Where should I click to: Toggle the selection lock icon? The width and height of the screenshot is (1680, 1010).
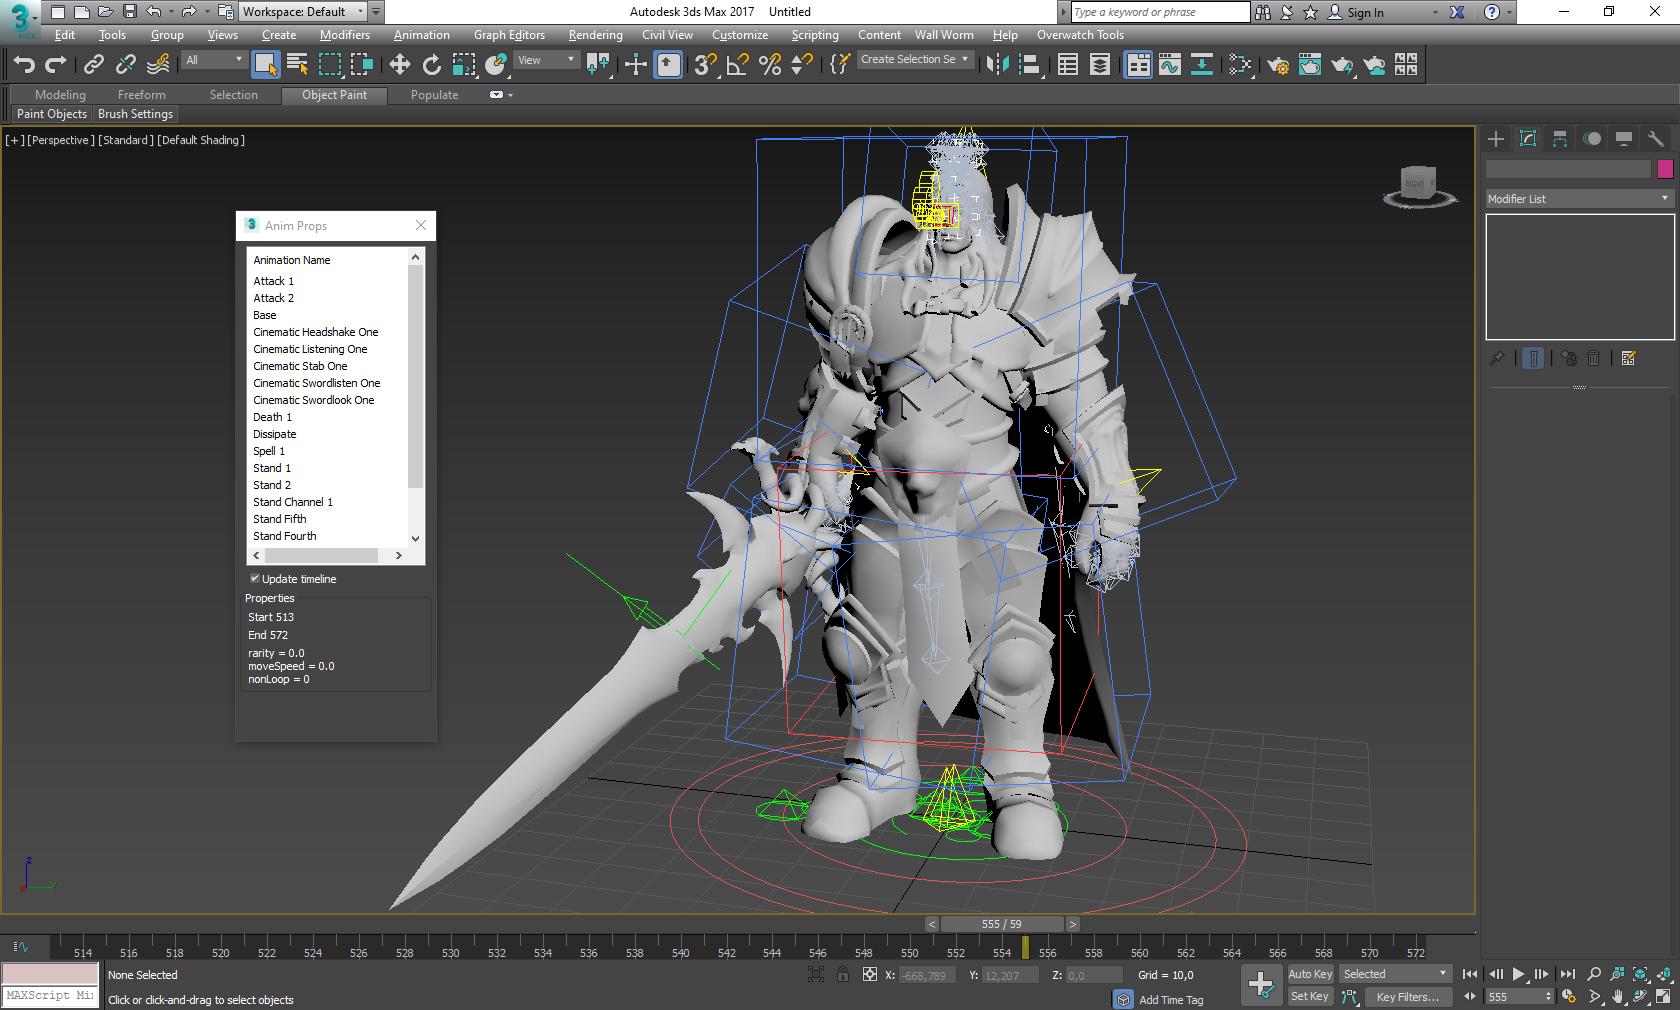point(843,974)
